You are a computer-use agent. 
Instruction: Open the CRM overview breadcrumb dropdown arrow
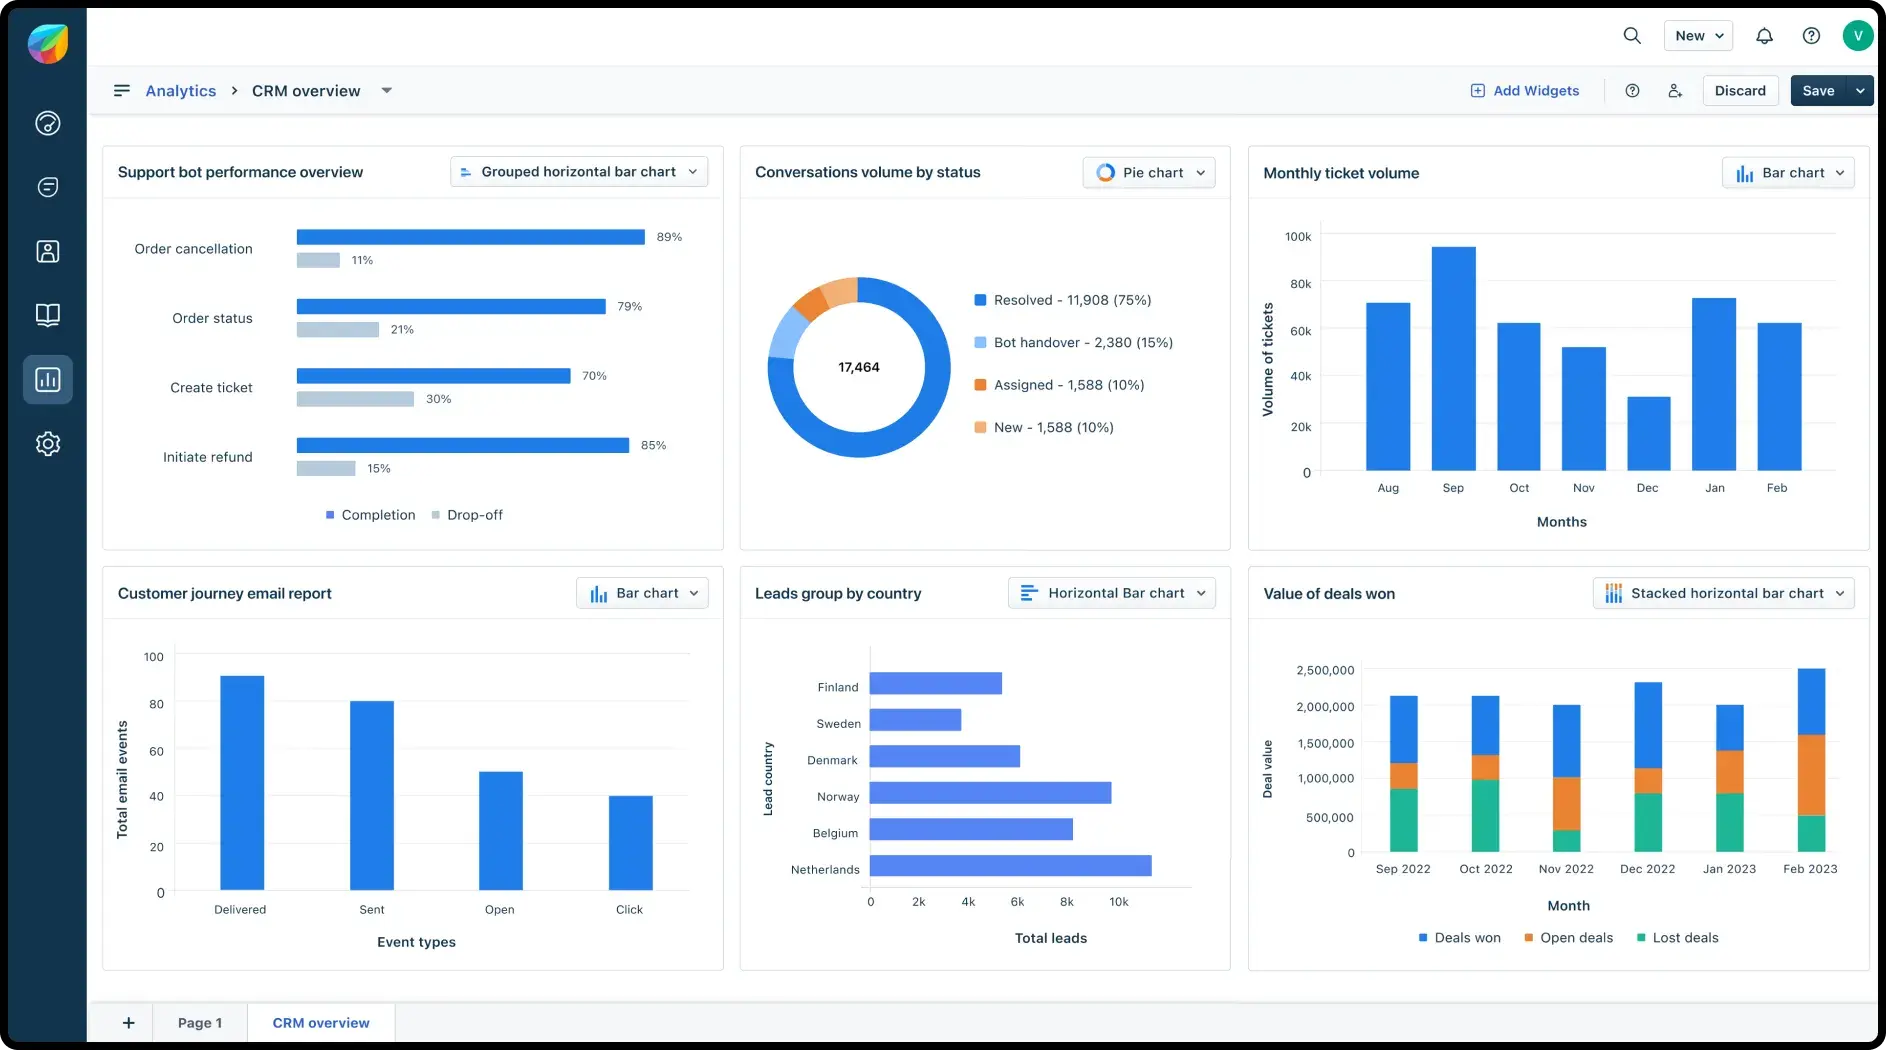click(387, 90)
